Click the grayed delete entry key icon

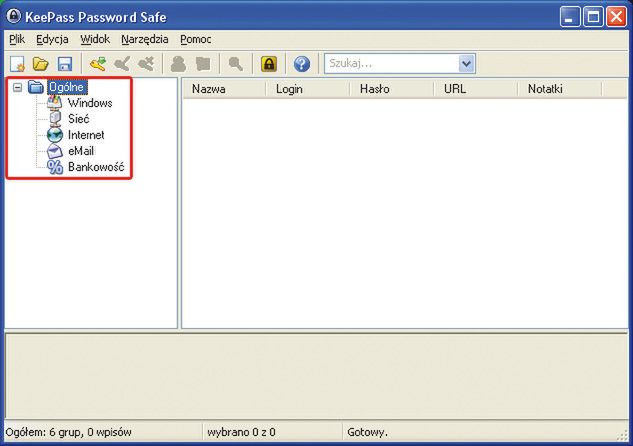147,64
